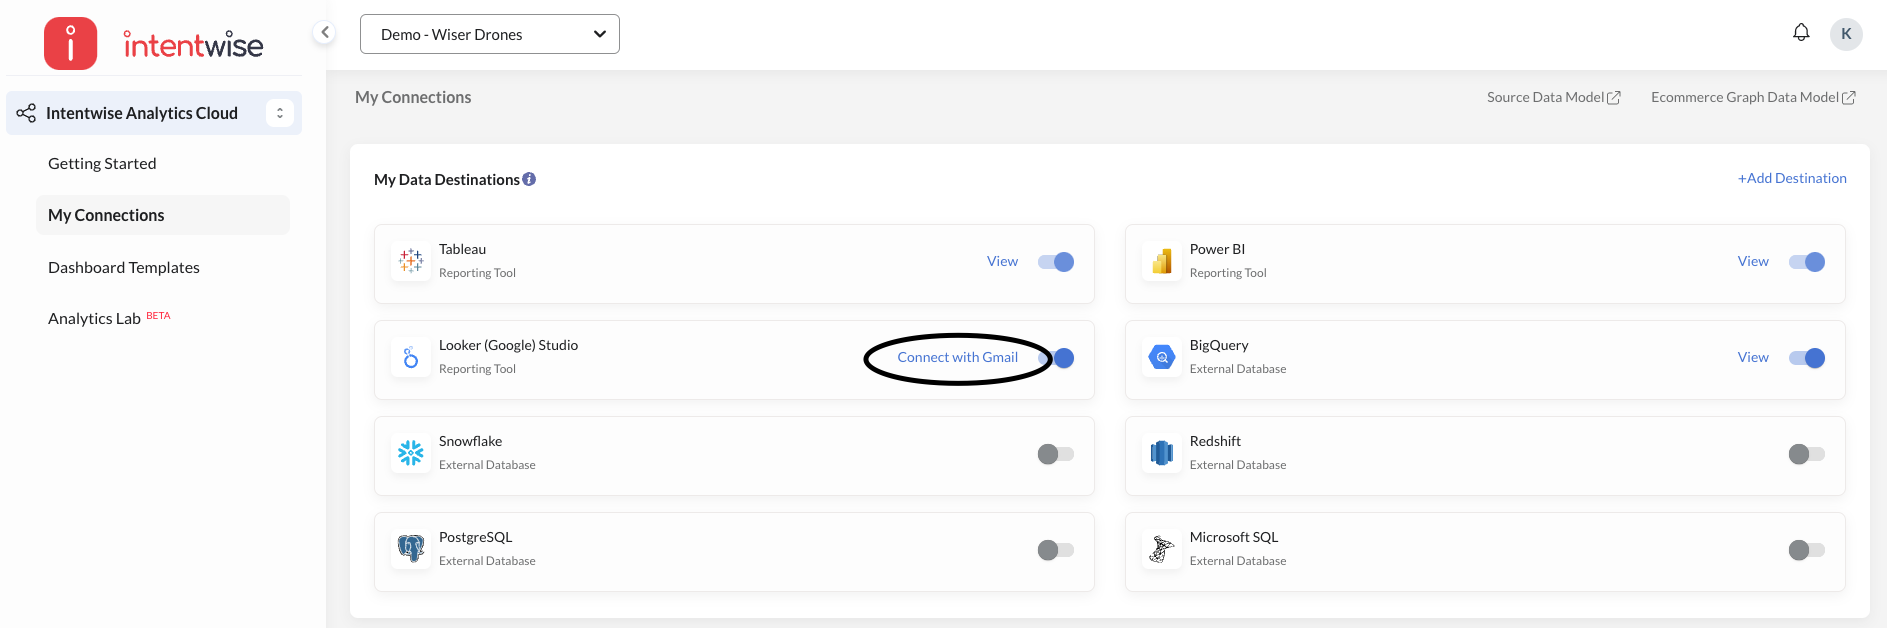Open Analytics Lab beta
This screenshot has width=1887, height=628.
click(109, 318)
